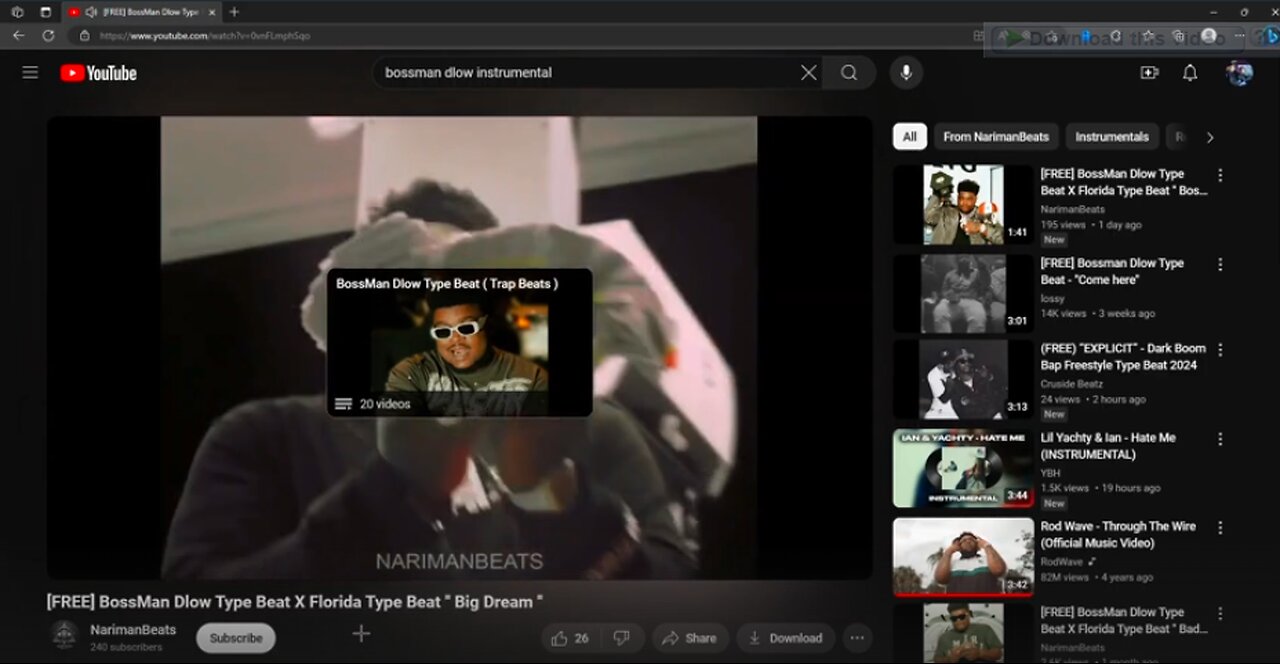Image resolution: width=1280 pixels, height=664 pixels.
Task: Open the account avatar menu
Action: coord(1240,73)
